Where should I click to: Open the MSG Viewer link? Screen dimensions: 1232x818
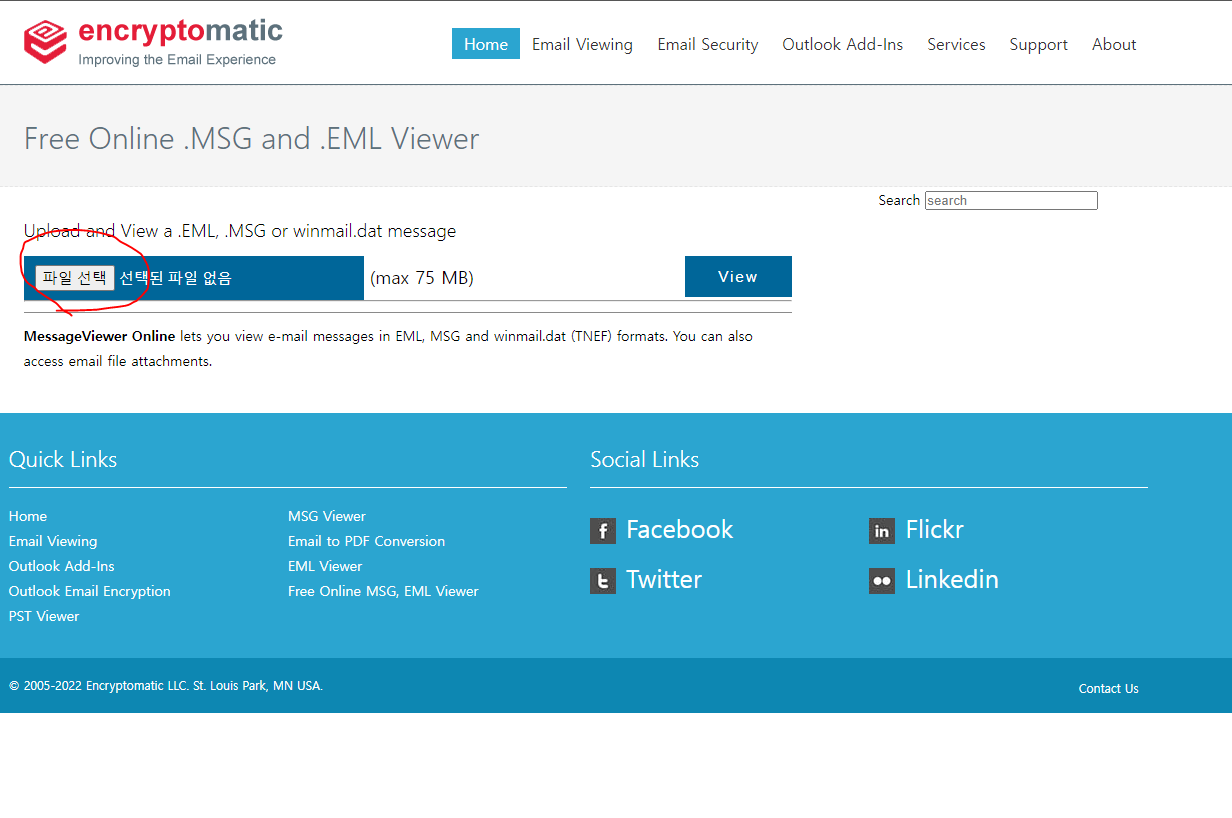(x=327, y=516)
